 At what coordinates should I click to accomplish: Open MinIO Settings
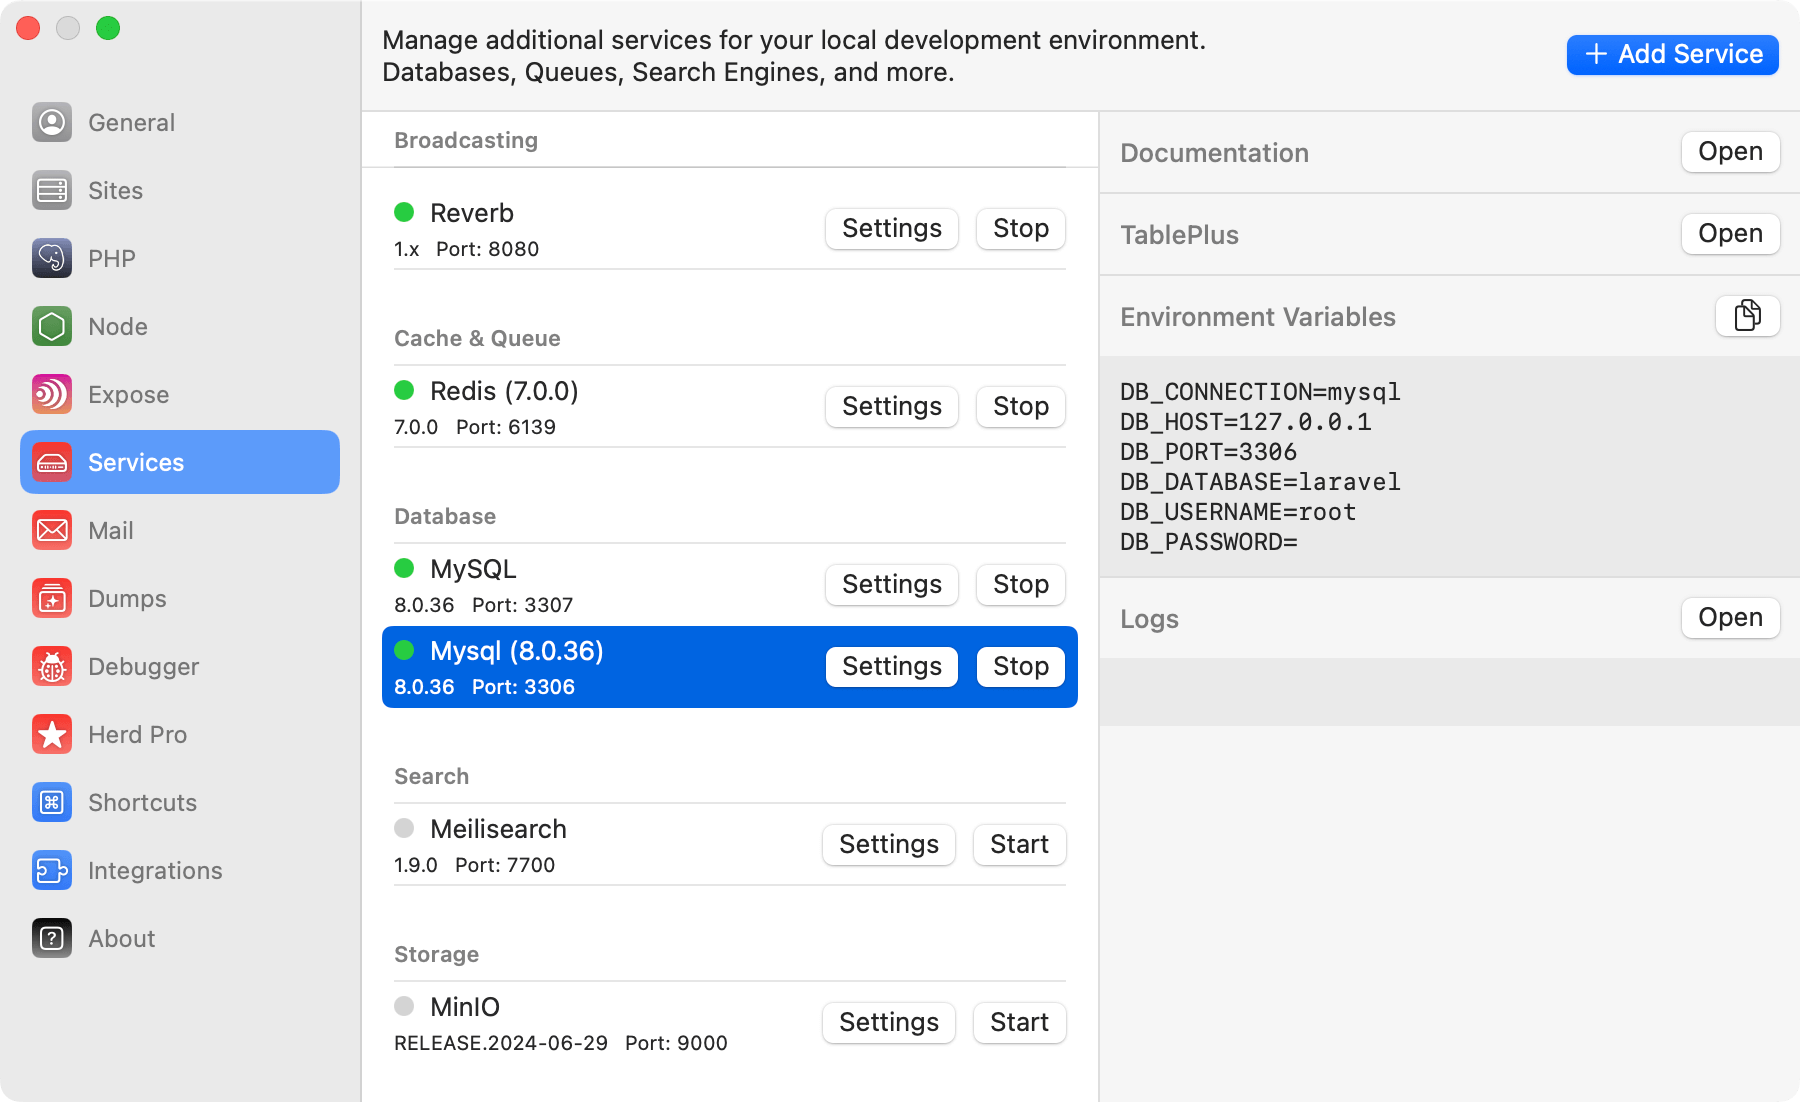[888, 1022]
